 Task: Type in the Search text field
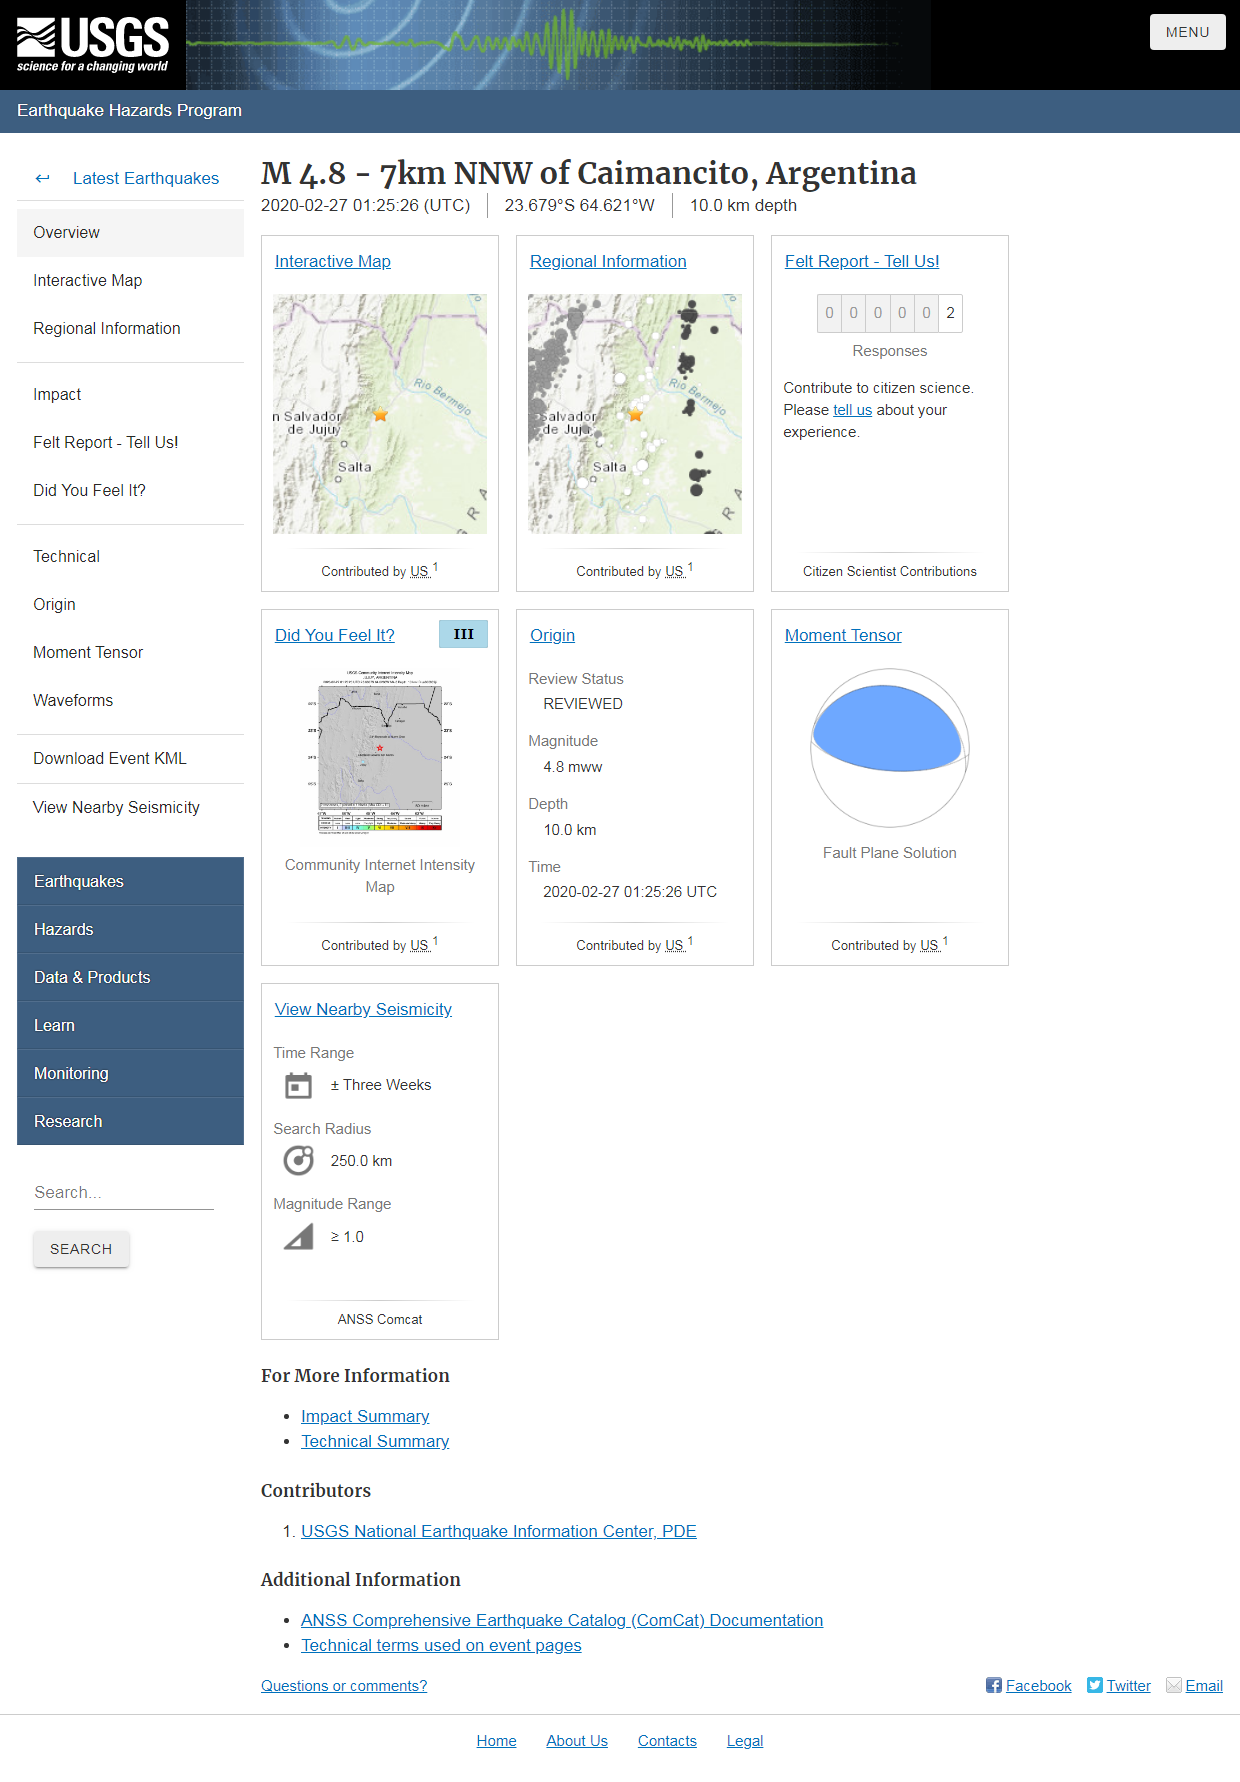[123, 1192]
